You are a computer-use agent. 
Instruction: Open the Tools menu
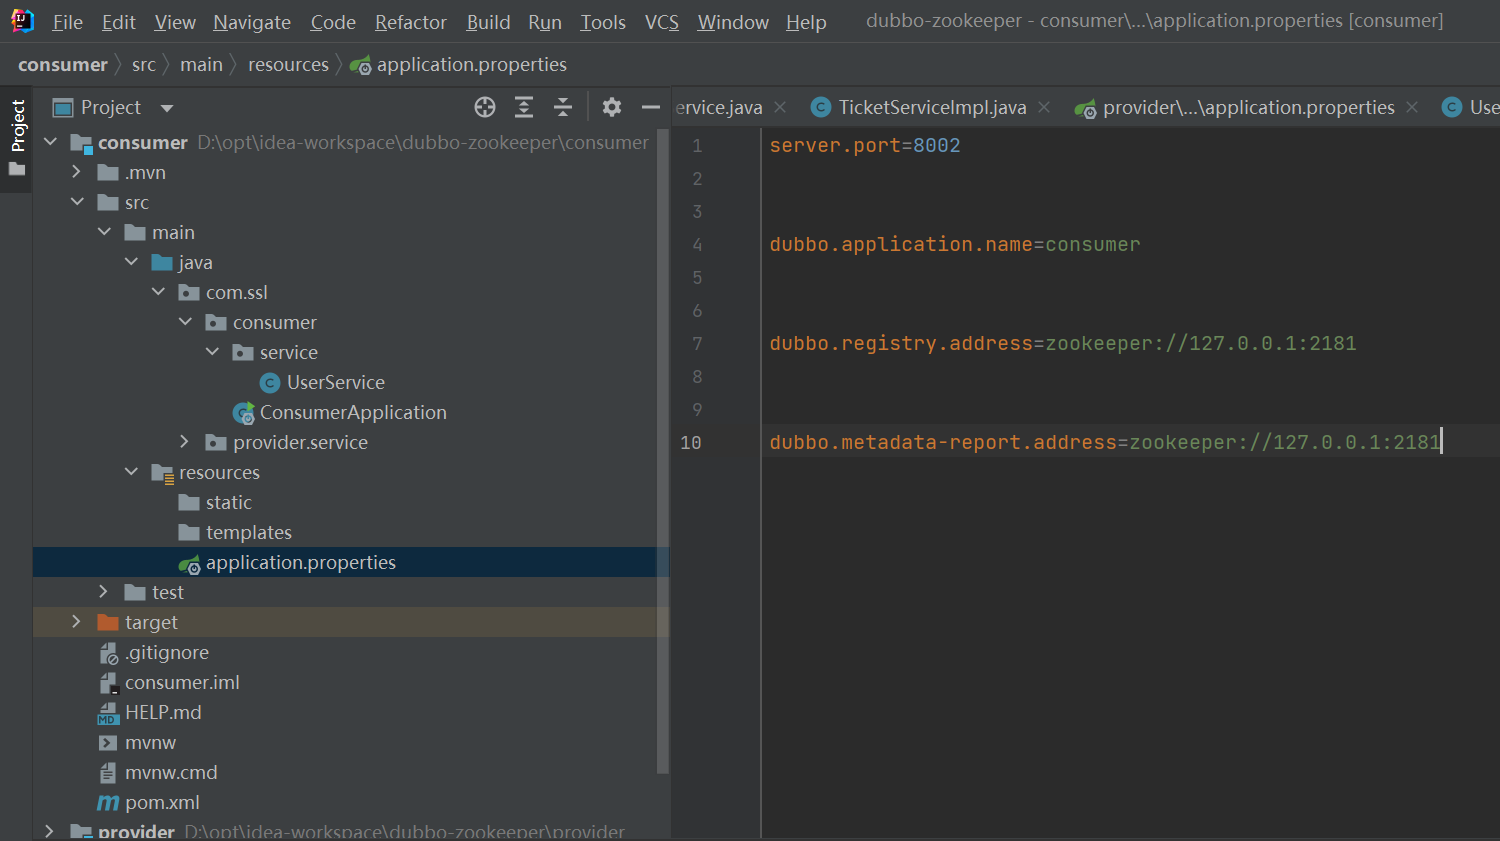(x=603, y=22)
